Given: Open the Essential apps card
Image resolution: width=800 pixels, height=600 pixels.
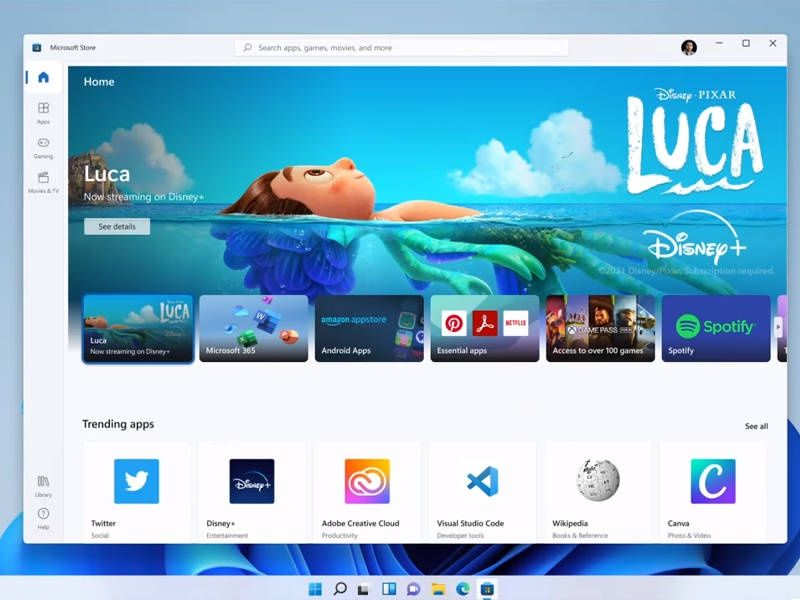Looking at the screenshot, I should point(485,328).
